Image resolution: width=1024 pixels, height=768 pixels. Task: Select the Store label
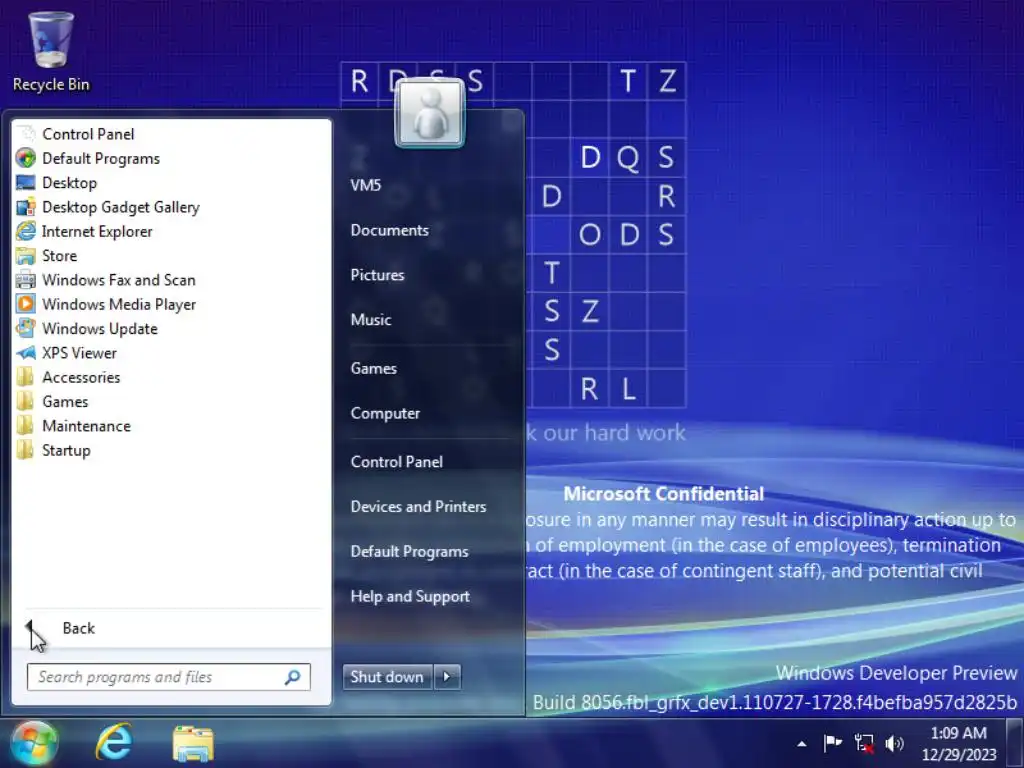[x=59, y=255]
